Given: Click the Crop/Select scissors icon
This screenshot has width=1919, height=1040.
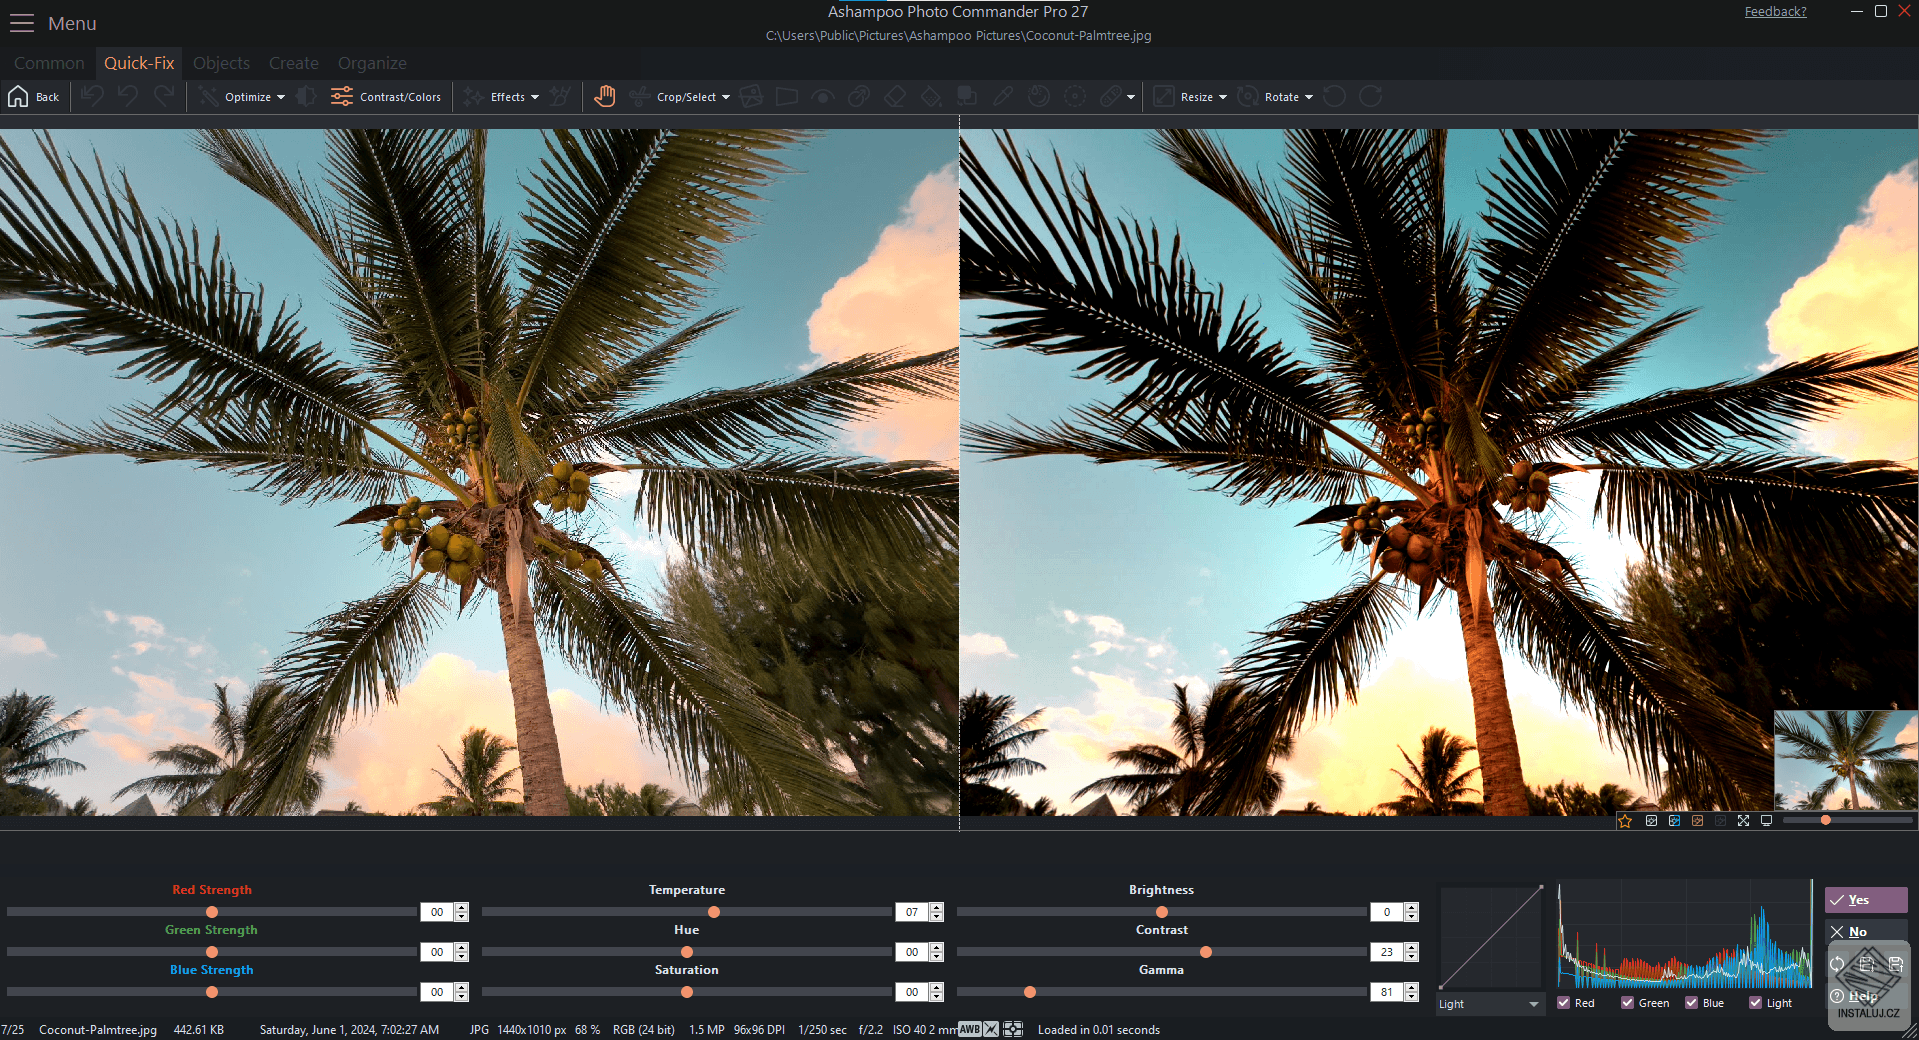Looking at the screenshot, I should (639, 97).
